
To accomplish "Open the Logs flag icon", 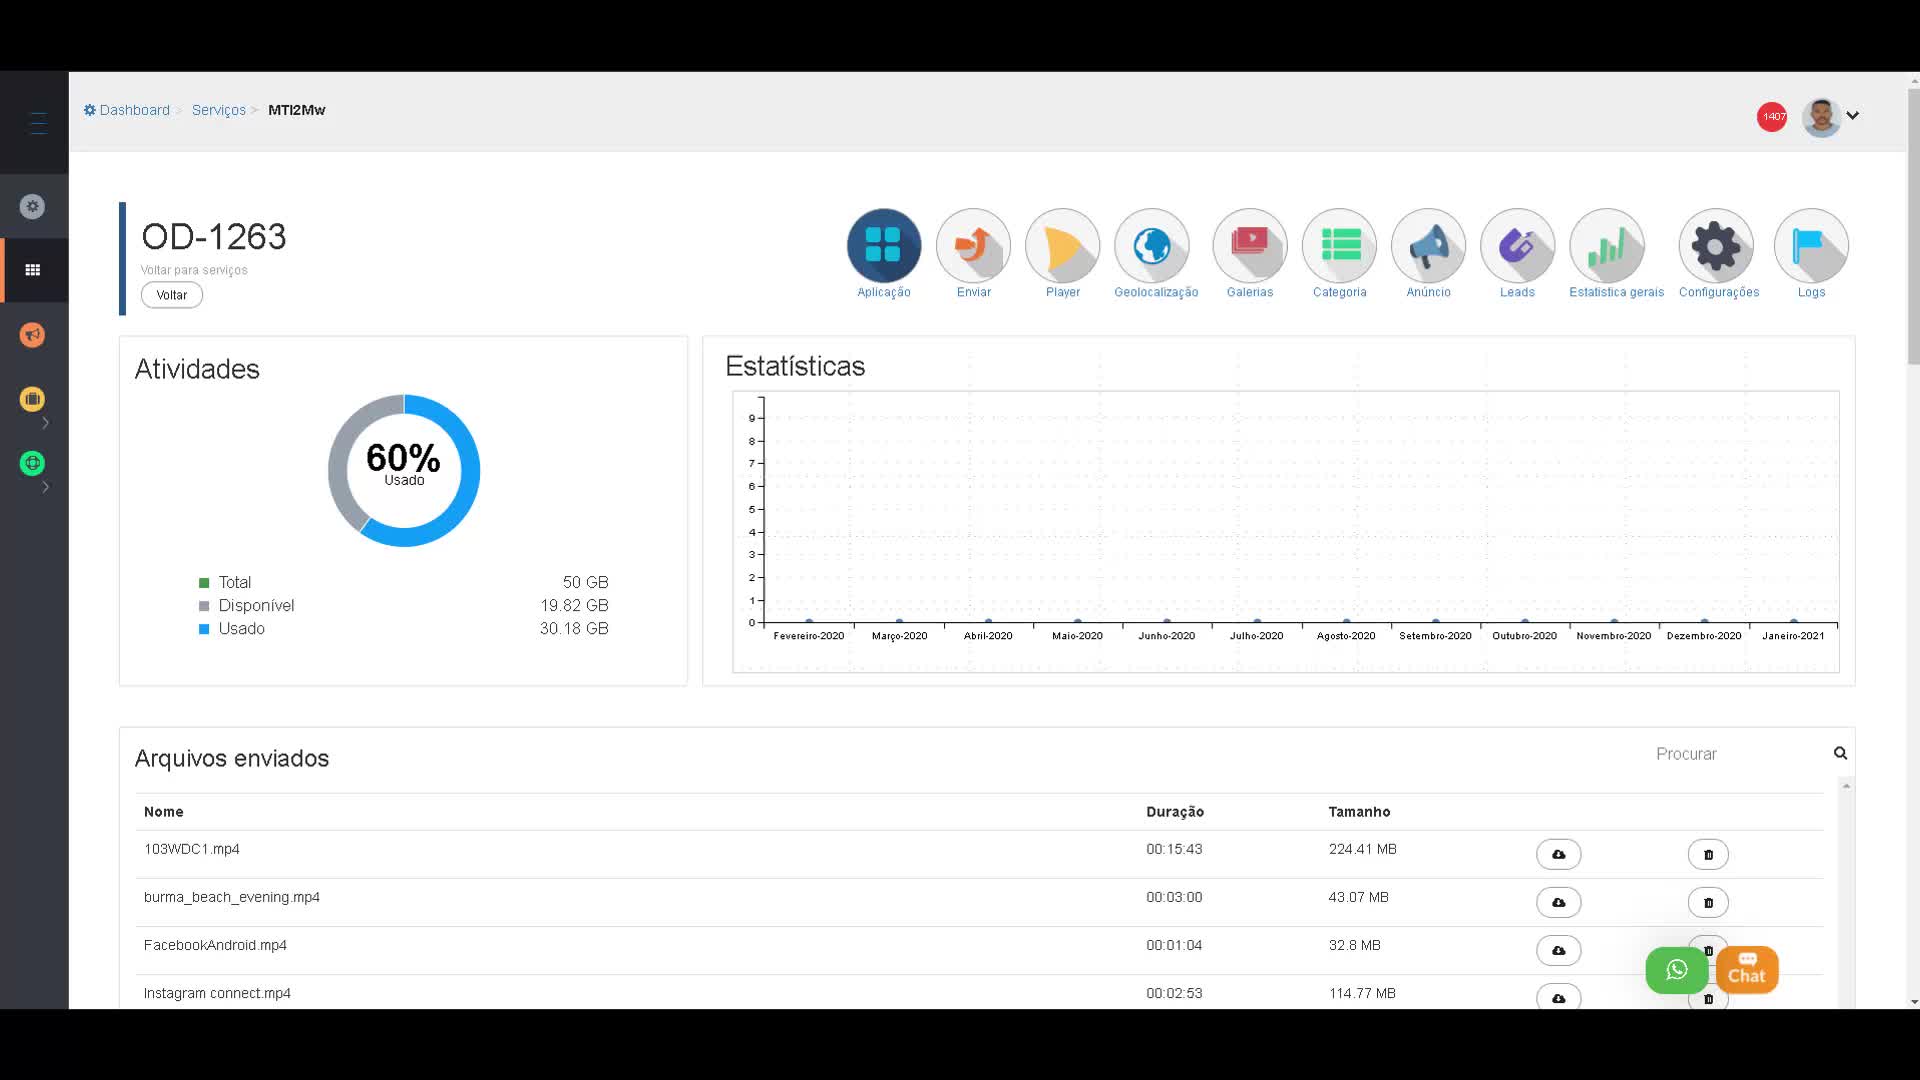I will coord(1811,245).
